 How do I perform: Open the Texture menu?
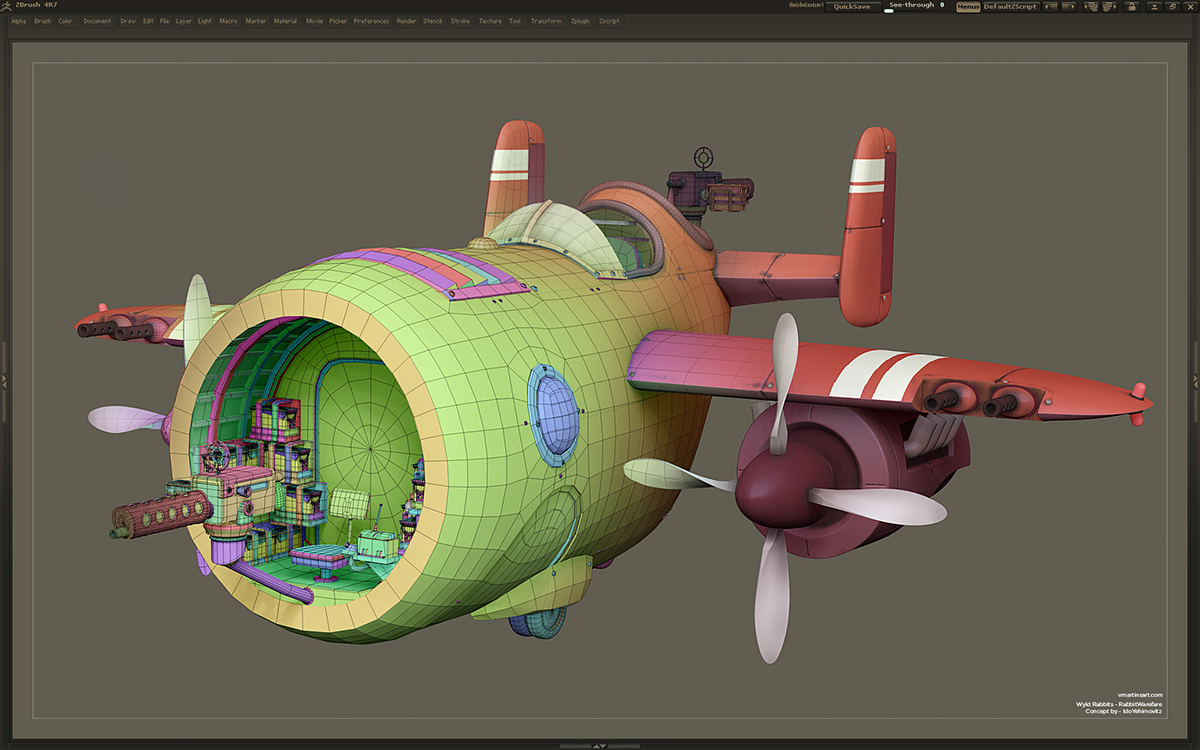tap(490, 21)
